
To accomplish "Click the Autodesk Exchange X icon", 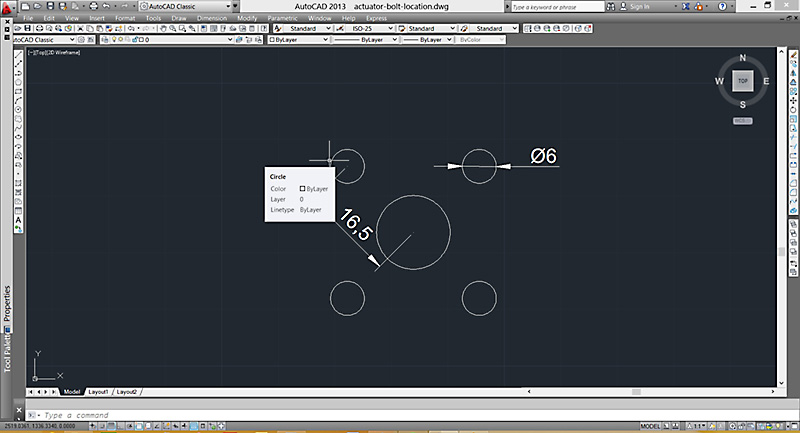I will point(686,7).
